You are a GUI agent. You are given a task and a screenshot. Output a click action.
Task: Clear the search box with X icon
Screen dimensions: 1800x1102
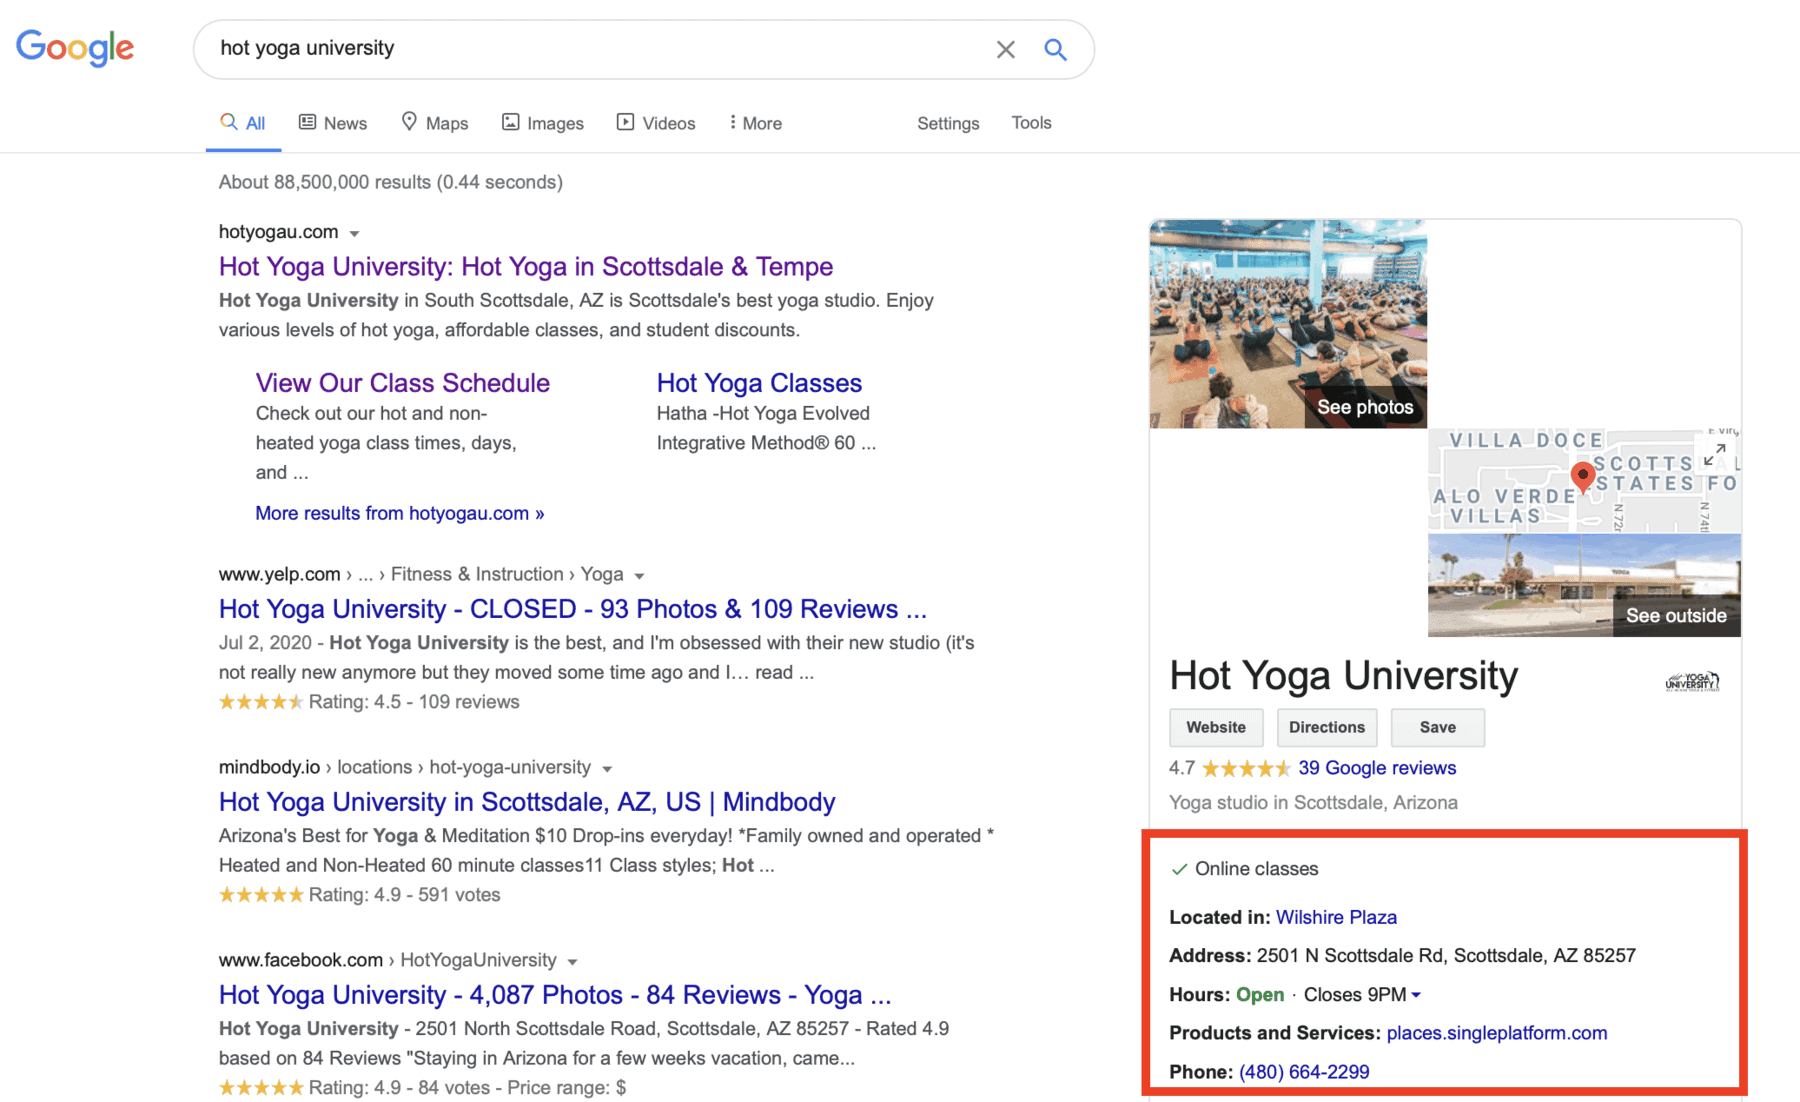[x=1005, y=49]
